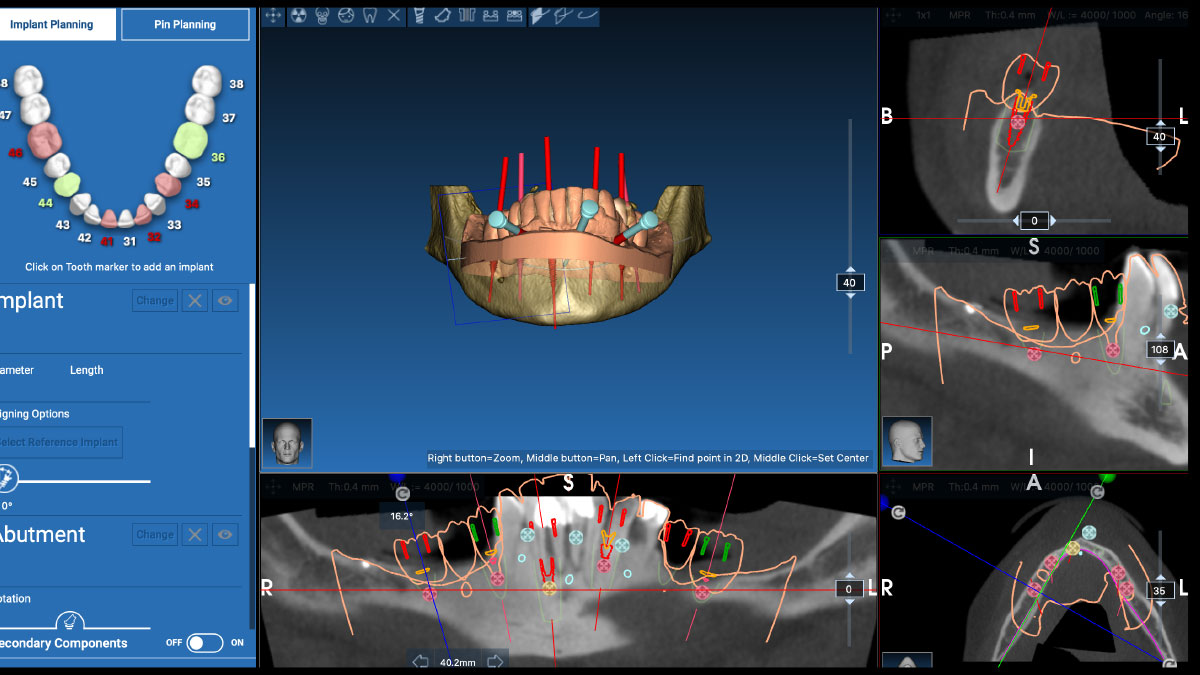Toggle Abutment visibility eye icon

225,535
